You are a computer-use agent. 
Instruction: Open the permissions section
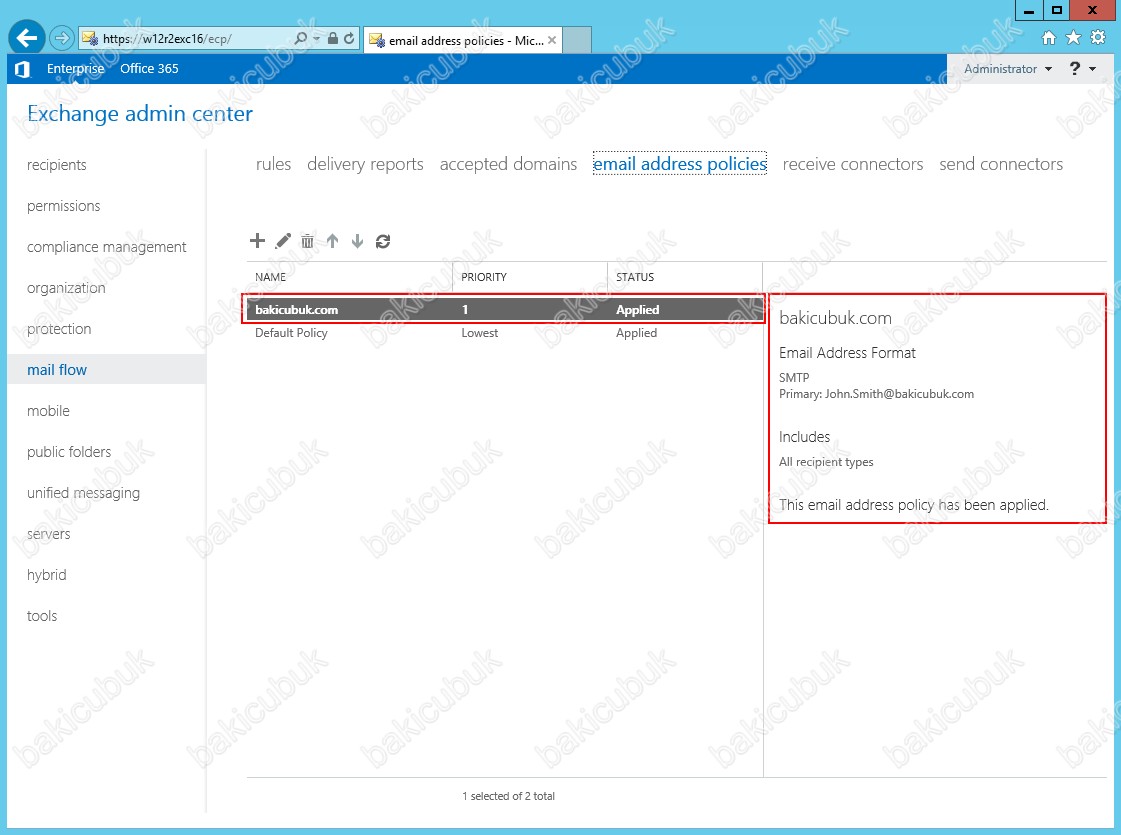(x=64, y=206)
